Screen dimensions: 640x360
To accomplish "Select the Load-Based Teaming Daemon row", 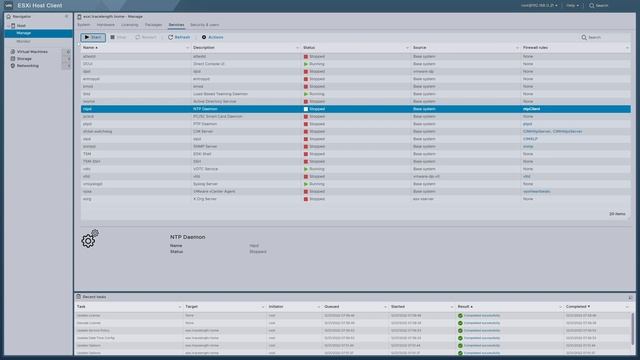I will pos(356,94).
